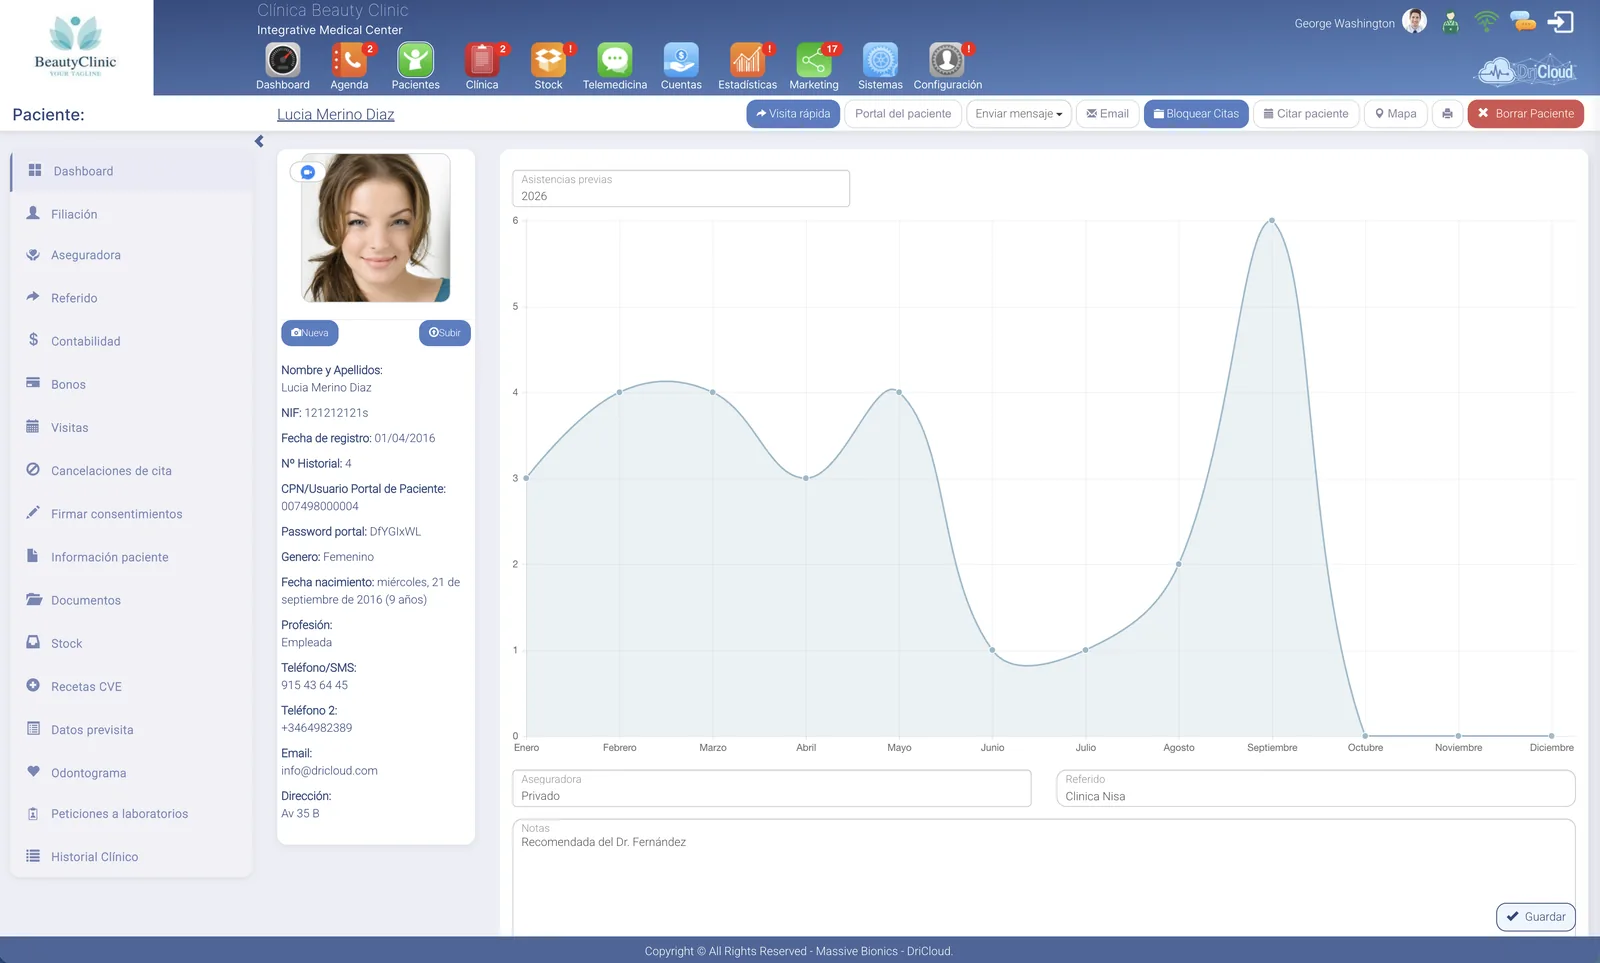Click the Borrar Paciente button

(x=1525, y=114)
